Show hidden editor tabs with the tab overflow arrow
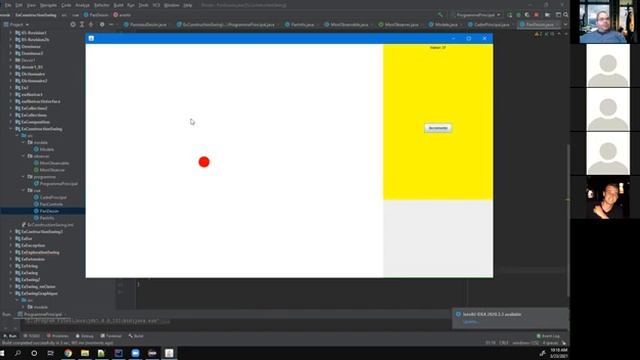Image resolution: width=640 pixels, height=360 pixels. click(x=565, y=24)
